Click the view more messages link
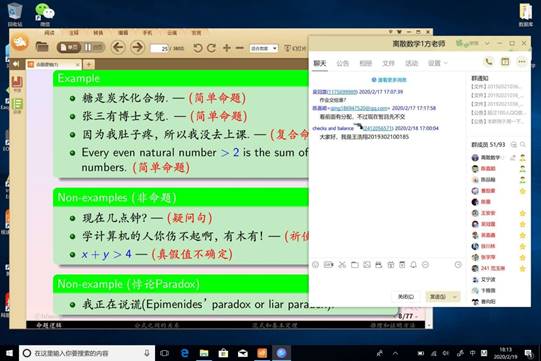Image resolution: width=541 pixels, height=361 pixels. (389, 80)
